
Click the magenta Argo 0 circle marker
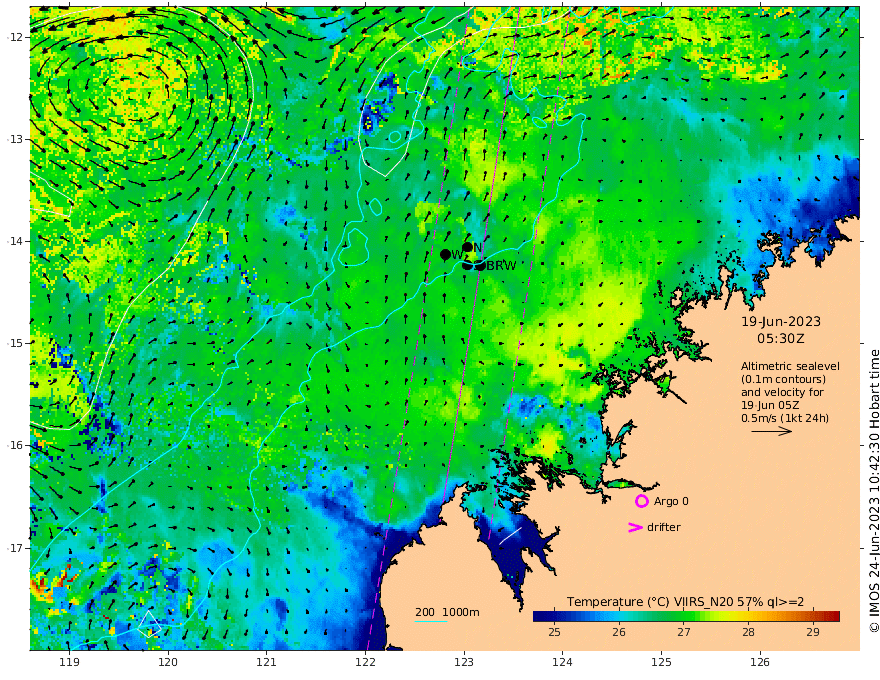[x=641, y=501]
